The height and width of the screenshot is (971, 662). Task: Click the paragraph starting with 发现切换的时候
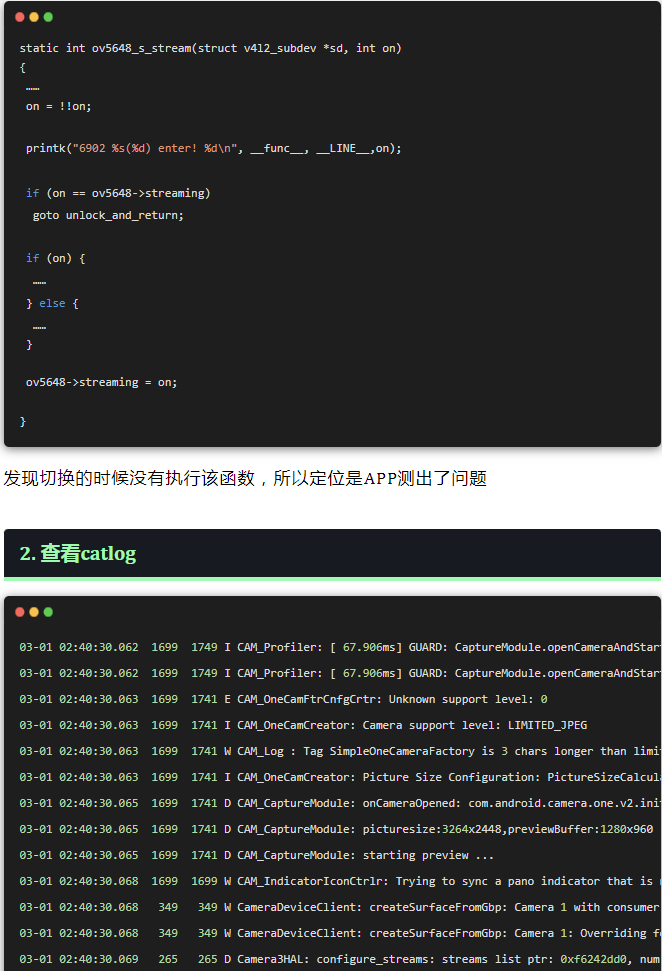pyautogui.click(x=245, y=478)
